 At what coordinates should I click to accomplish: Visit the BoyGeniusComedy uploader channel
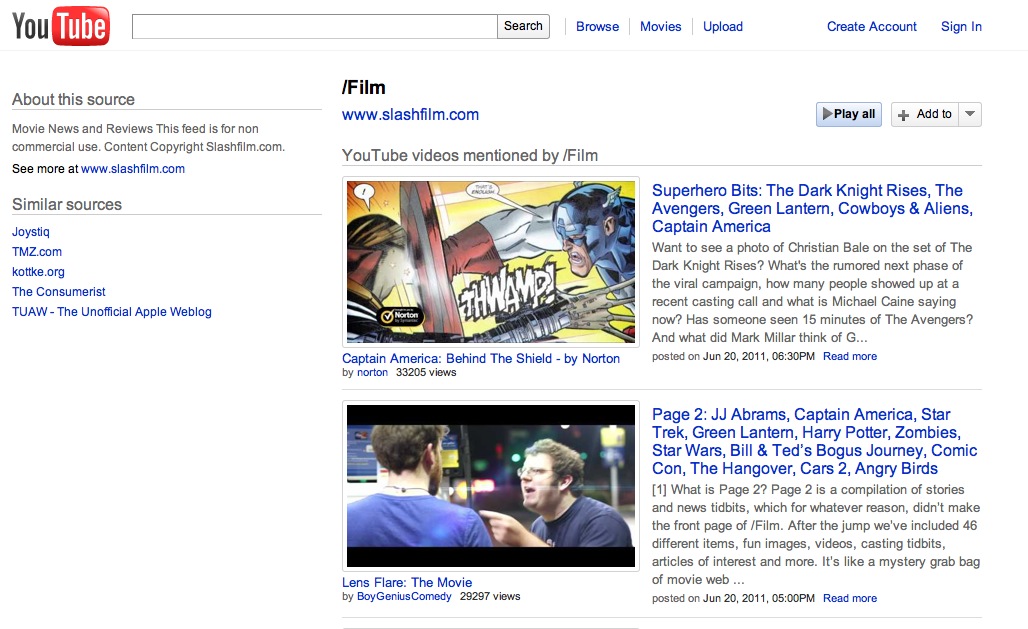404,596
